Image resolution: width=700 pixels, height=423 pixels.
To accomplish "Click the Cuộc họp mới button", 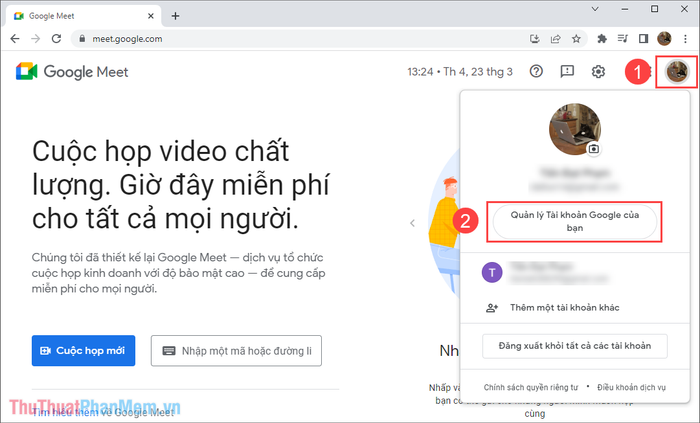I will pos(83,351).
